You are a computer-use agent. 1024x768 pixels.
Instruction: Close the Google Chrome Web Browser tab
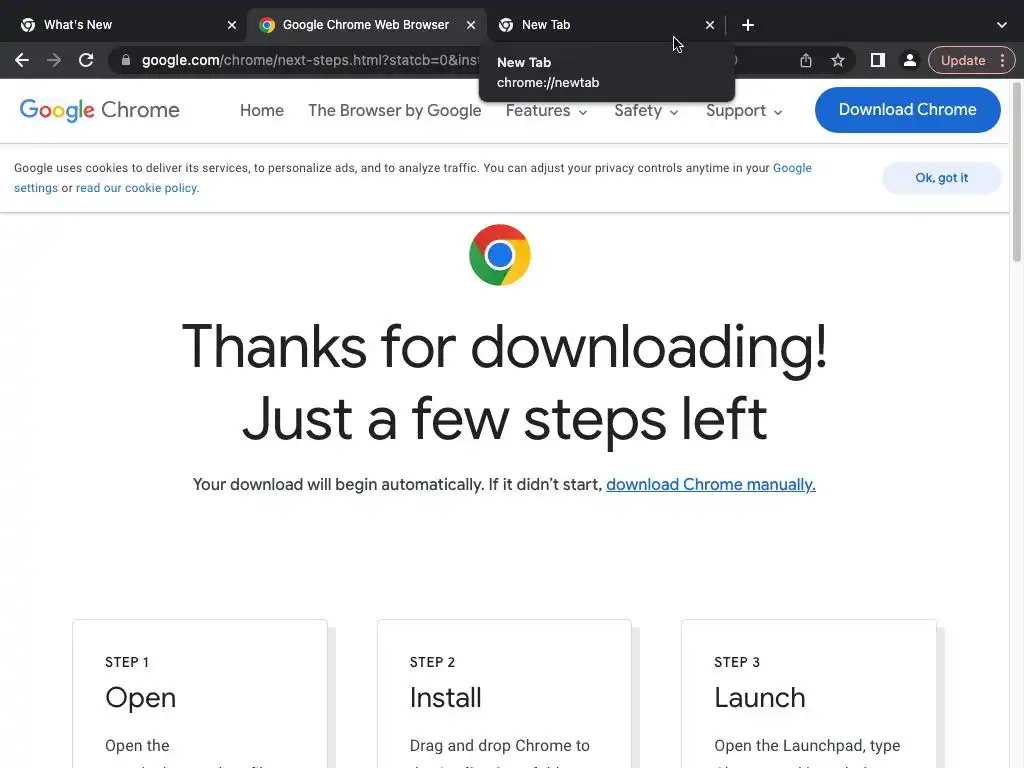point(471,25)
